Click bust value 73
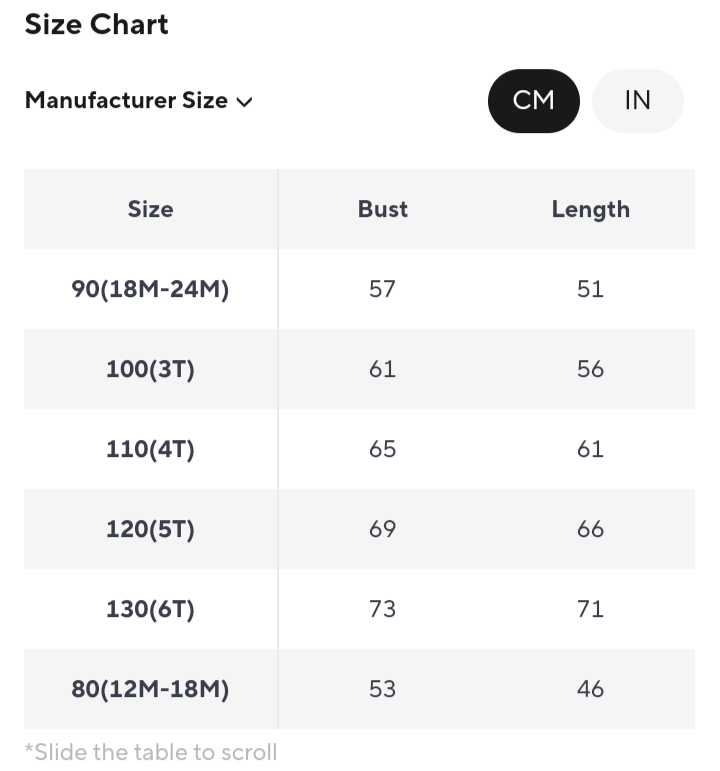The height and width of the screenshot is (771, 720). 382,609
